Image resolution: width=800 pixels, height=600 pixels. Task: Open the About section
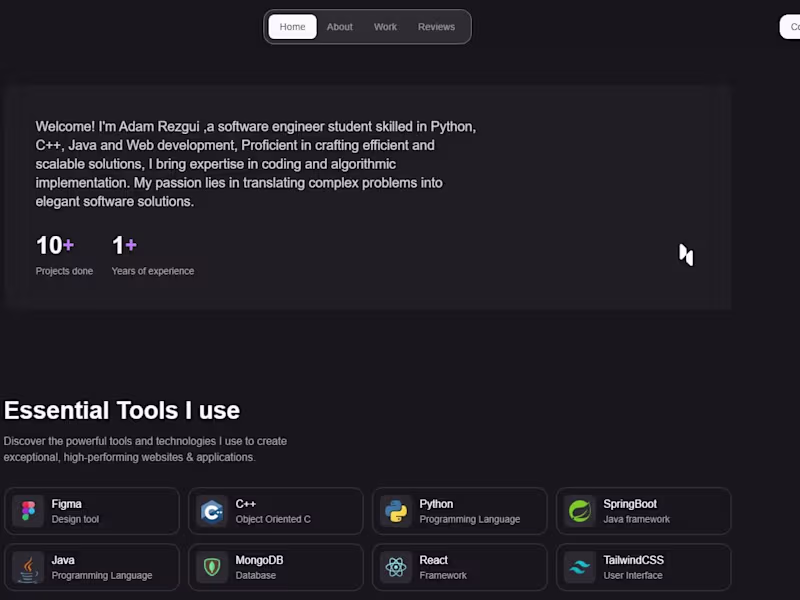339,27
